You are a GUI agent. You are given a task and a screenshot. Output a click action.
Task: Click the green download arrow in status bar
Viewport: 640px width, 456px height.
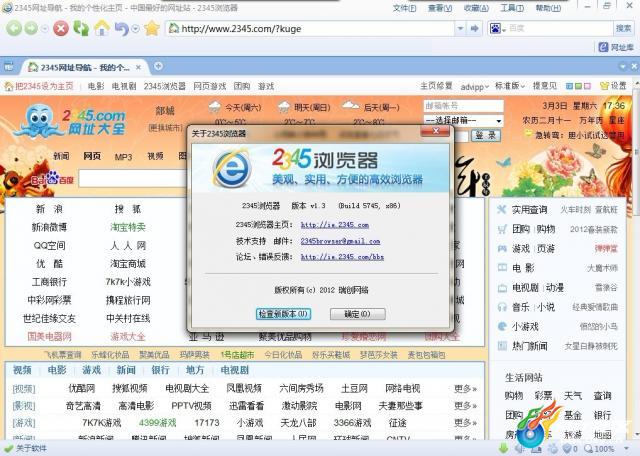504,448
